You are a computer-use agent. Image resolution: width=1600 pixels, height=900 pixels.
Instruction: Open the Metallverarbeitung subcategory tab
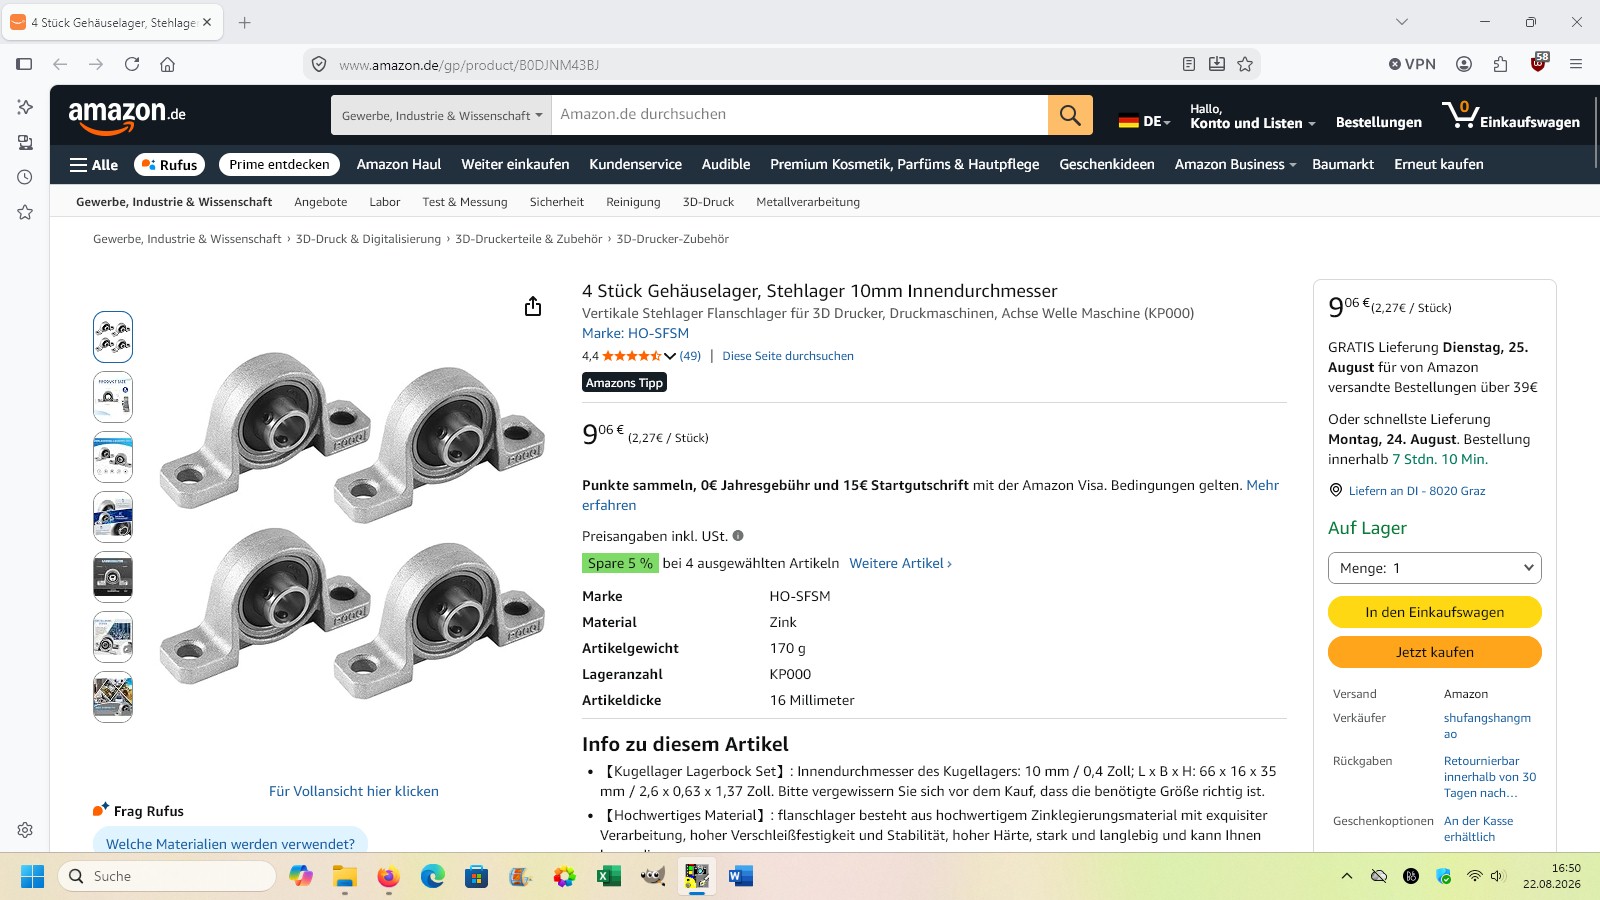pos(808,202)
